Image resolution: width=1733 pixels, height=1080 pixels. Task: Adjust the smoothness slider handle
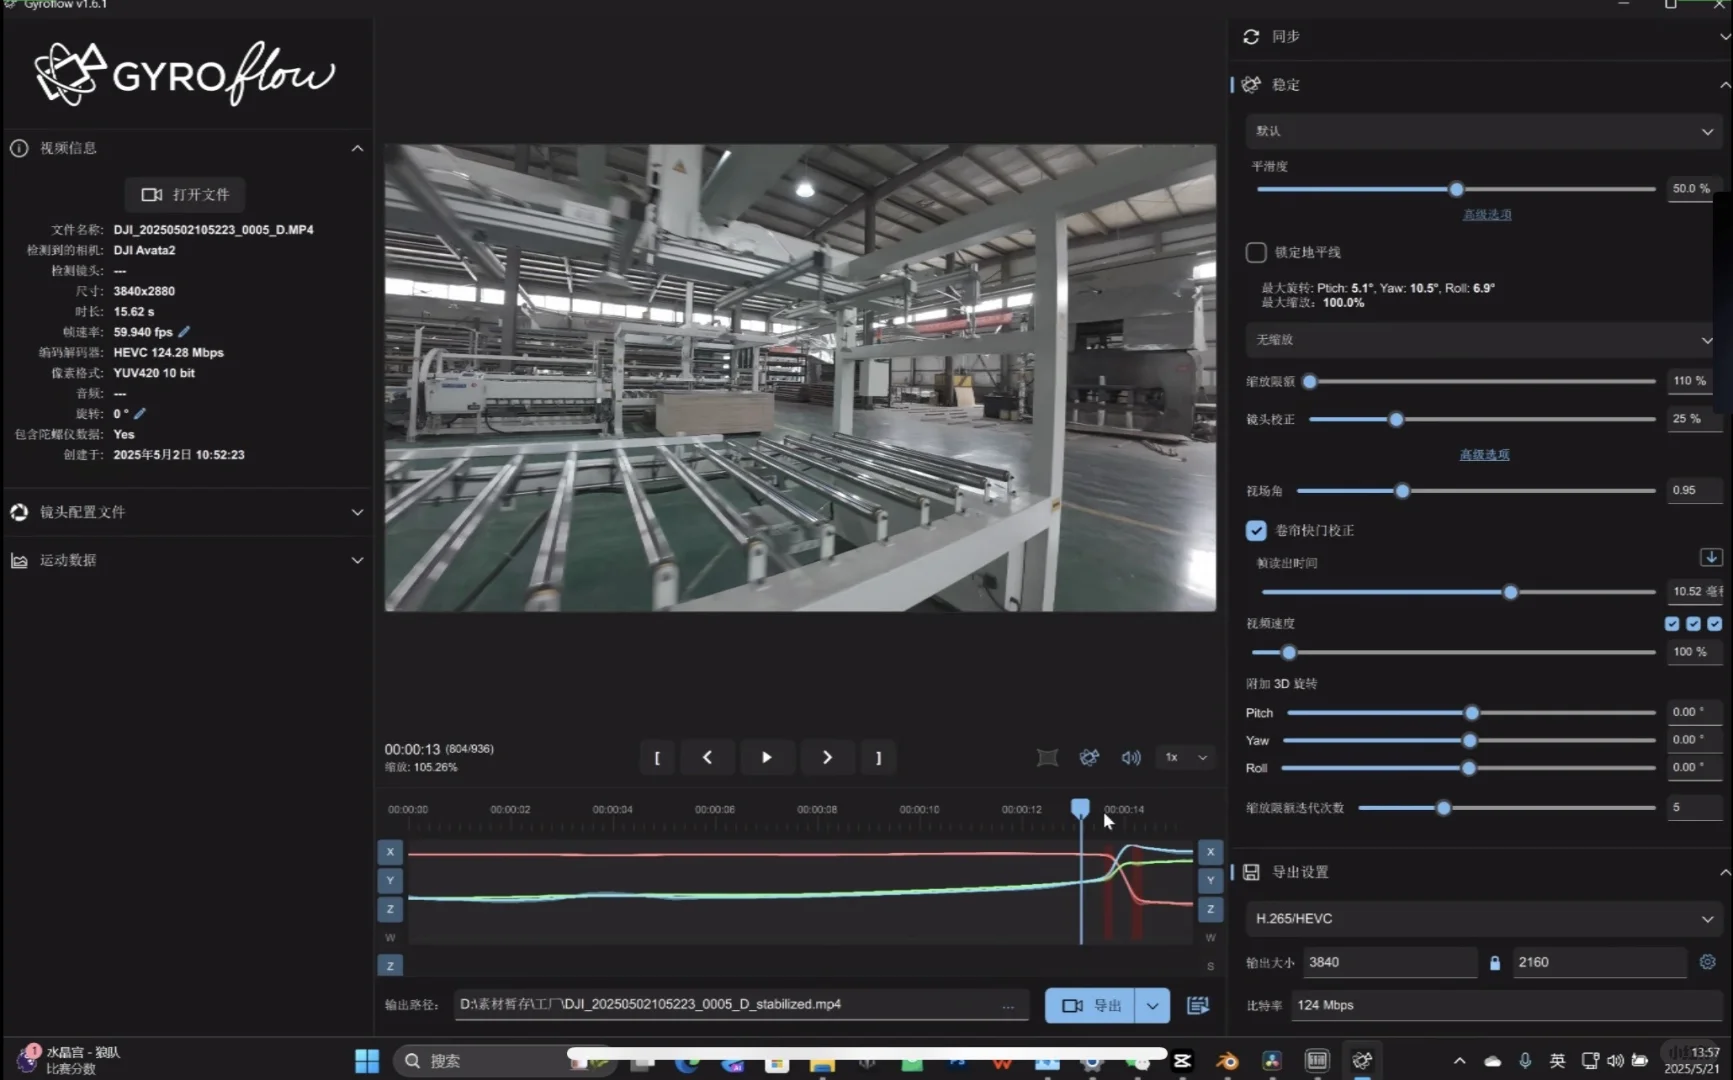(x=1456, y=189)
